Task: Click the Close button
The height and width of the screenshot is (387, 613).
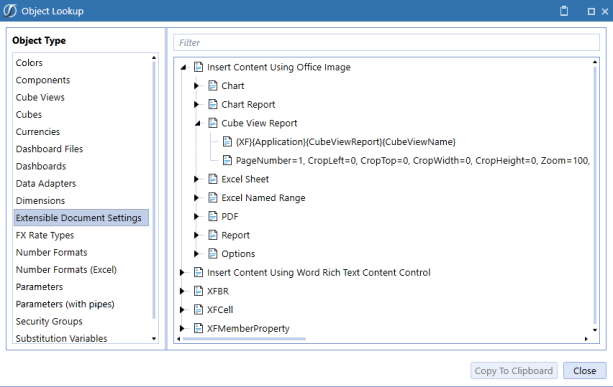Action: (584, 371)
